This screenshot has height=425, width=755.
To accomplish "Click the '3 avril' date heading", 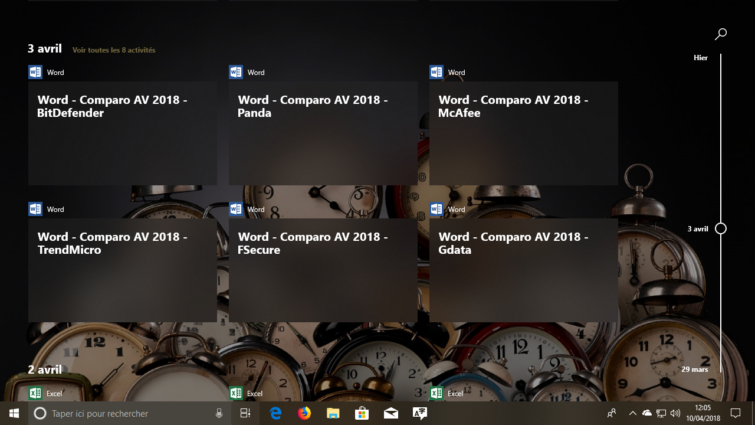I will point(45,49).
